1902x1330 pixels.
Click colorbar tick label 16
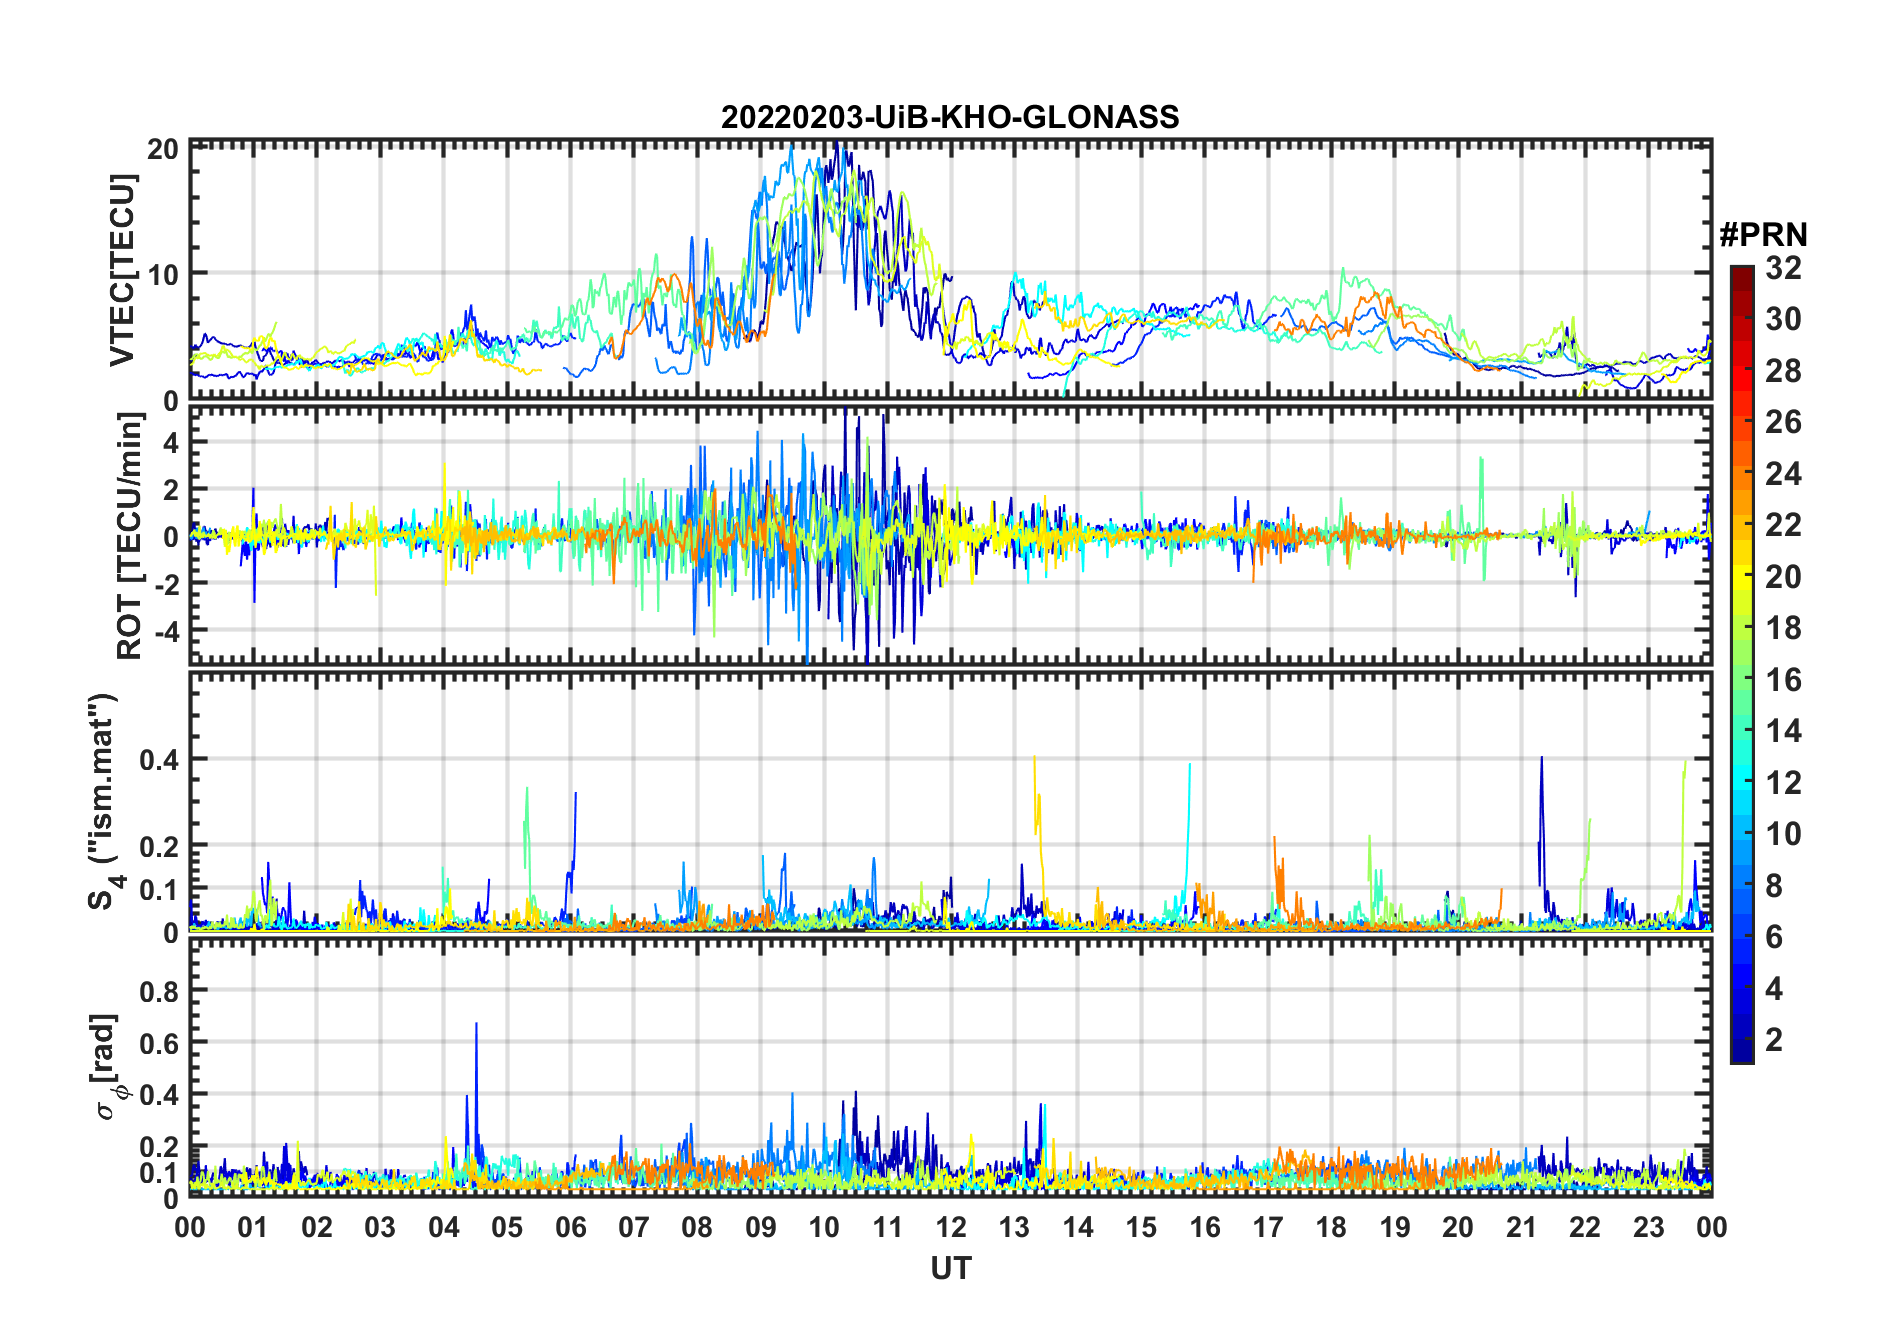tap(1783, 680)
